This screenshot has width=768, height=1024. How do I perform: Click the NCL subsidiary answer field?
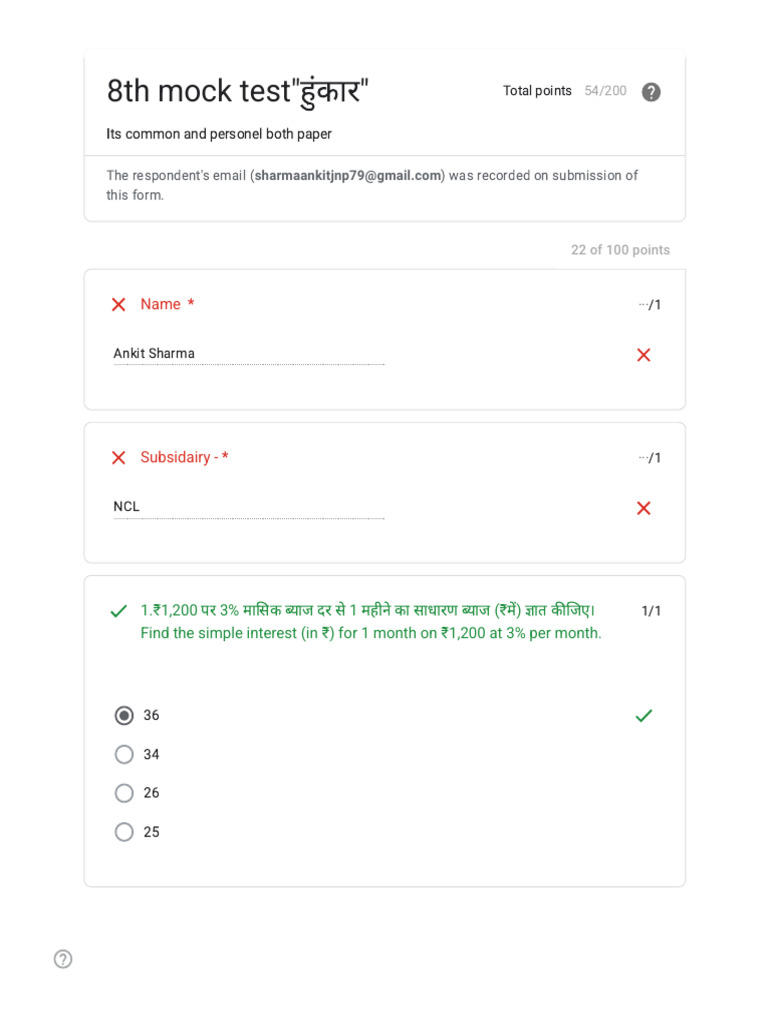coord(248,507)
